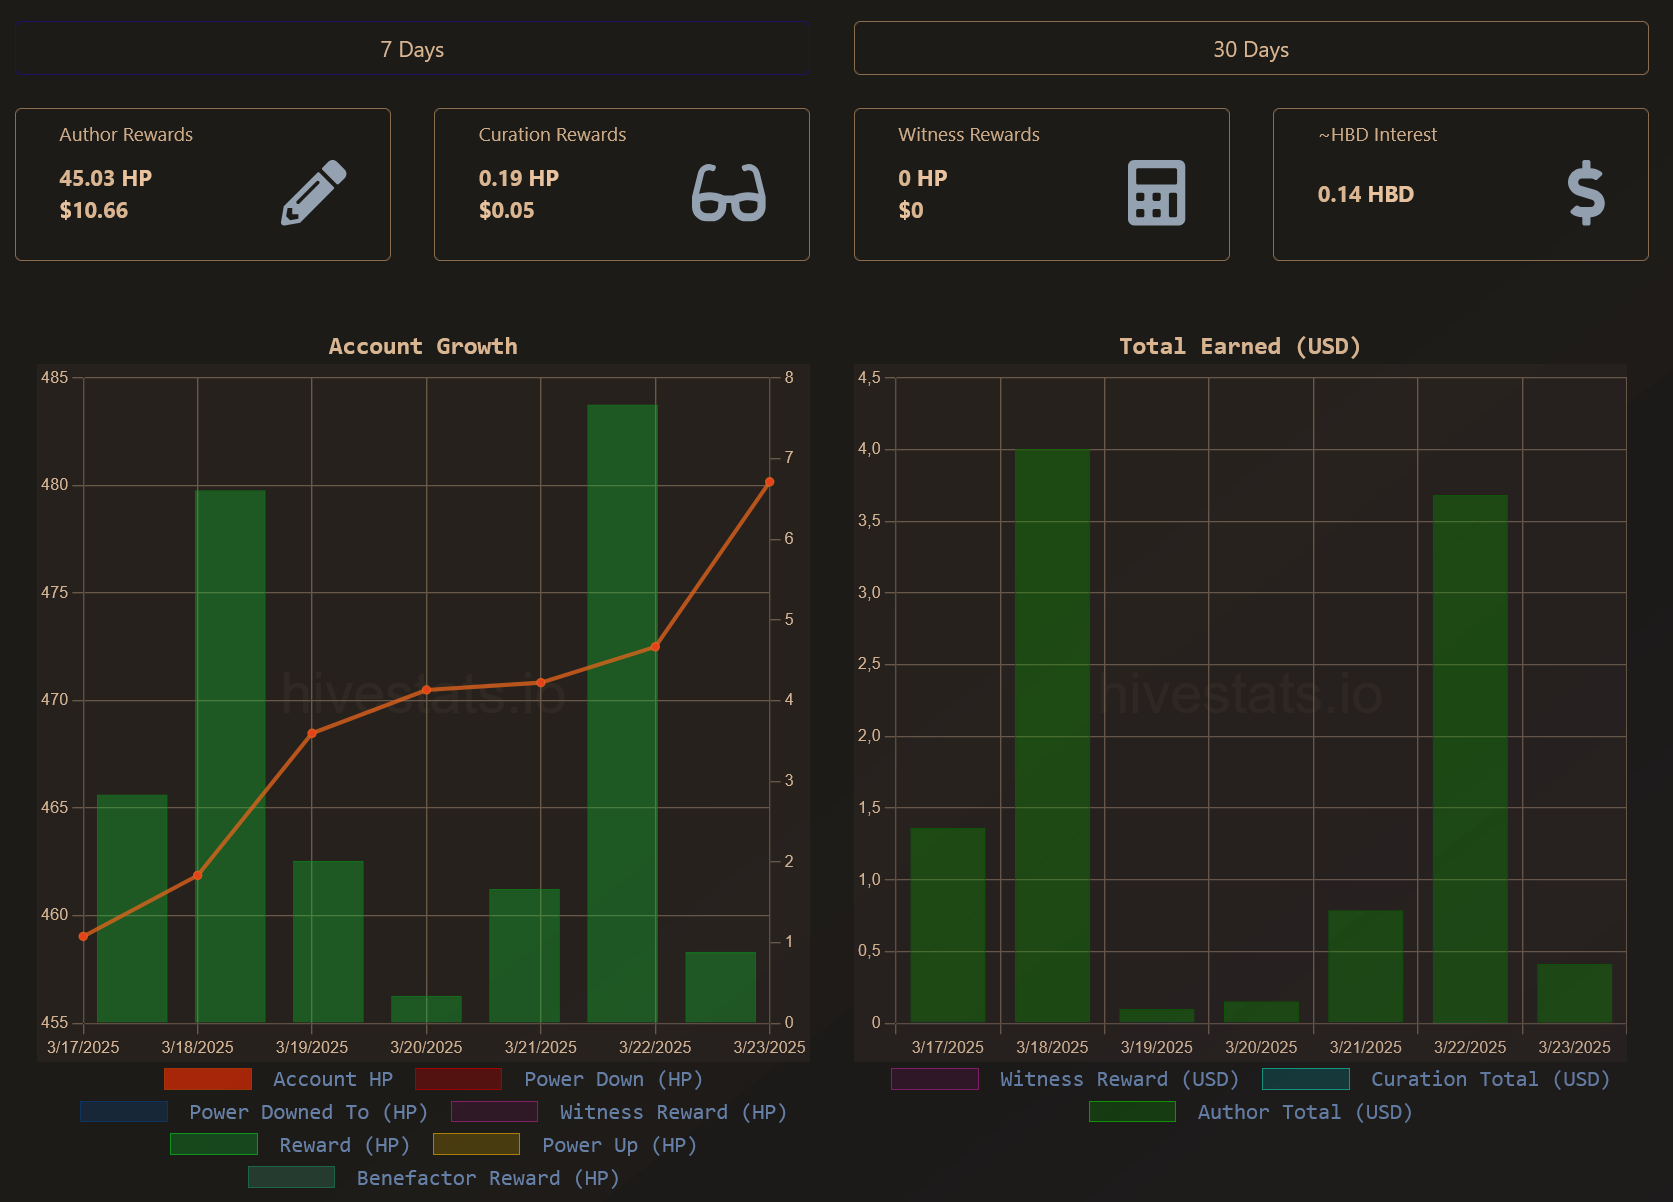Toggle Witness Reward (USD) legend item
This screenshot has height=1202, width=1673.
click(934, 1079)
